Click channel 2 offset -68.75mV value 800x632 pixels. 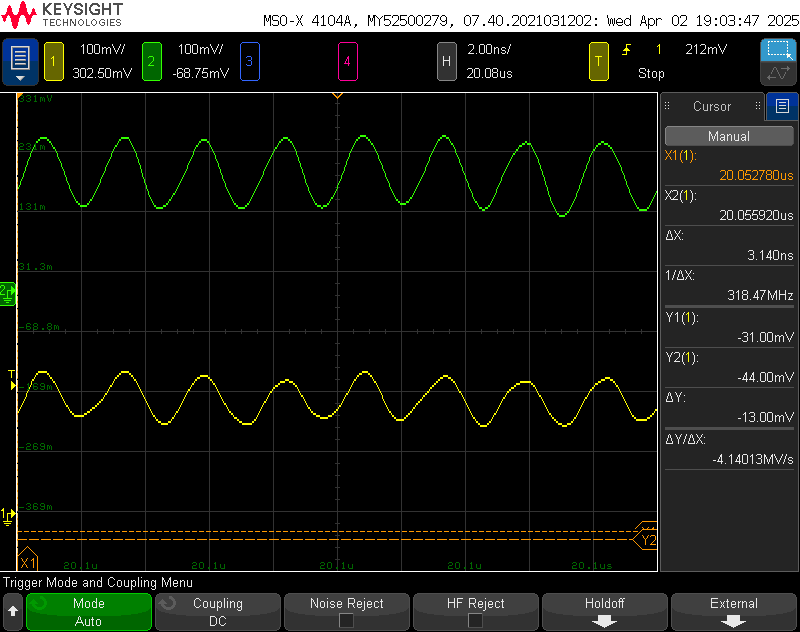pyautogui.click(x=201, y=73)
